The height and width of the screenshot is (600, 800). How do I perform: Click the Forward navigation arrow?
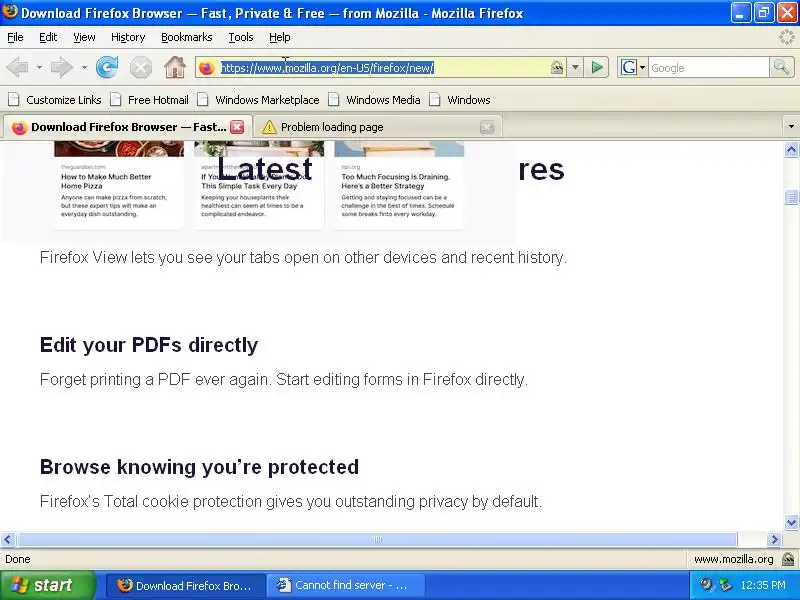tap(62, 67)
